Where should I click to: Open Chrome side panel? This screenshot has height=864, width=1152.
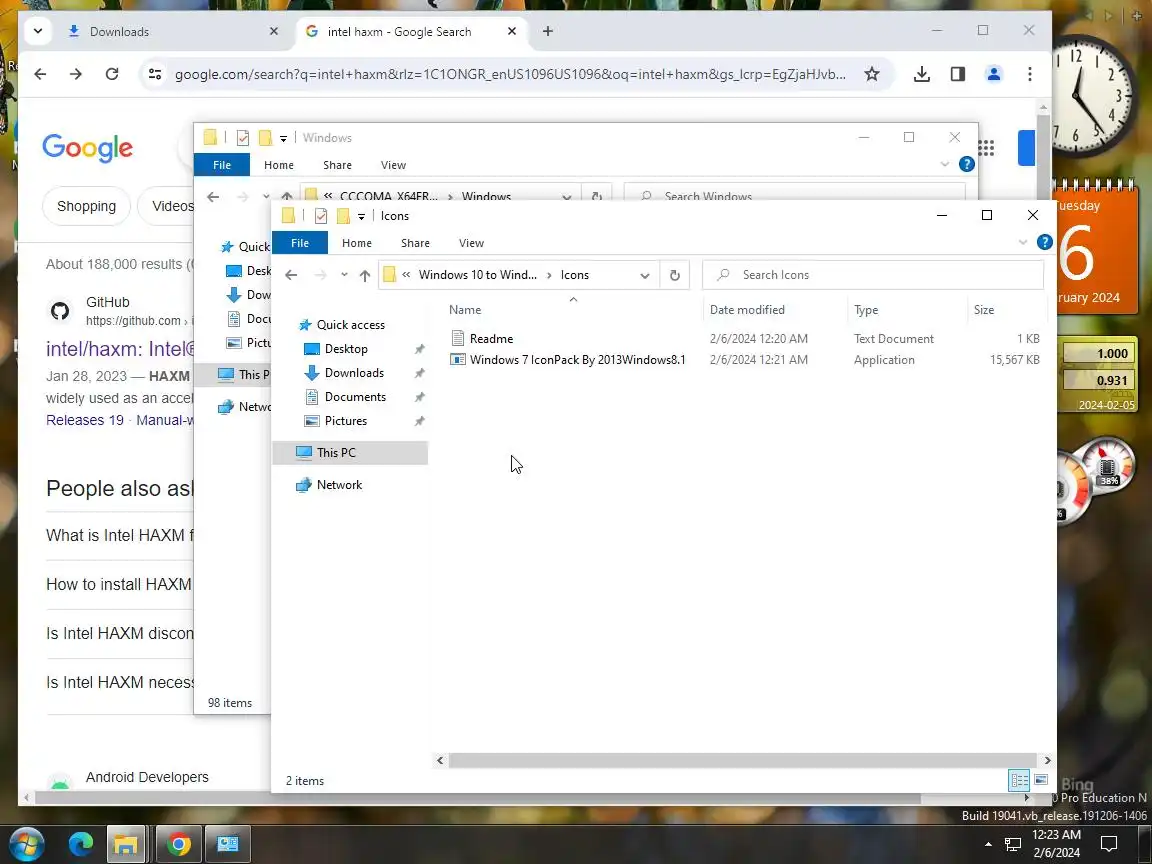coord(957,73)
